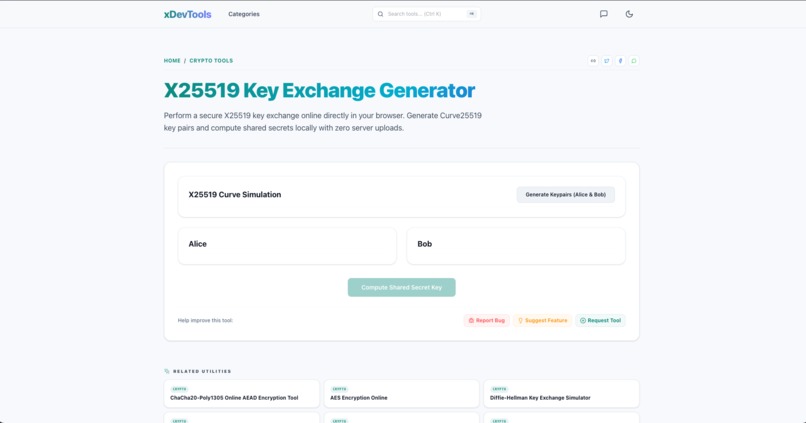Open AES Encryption Online card

click(401, 394)
